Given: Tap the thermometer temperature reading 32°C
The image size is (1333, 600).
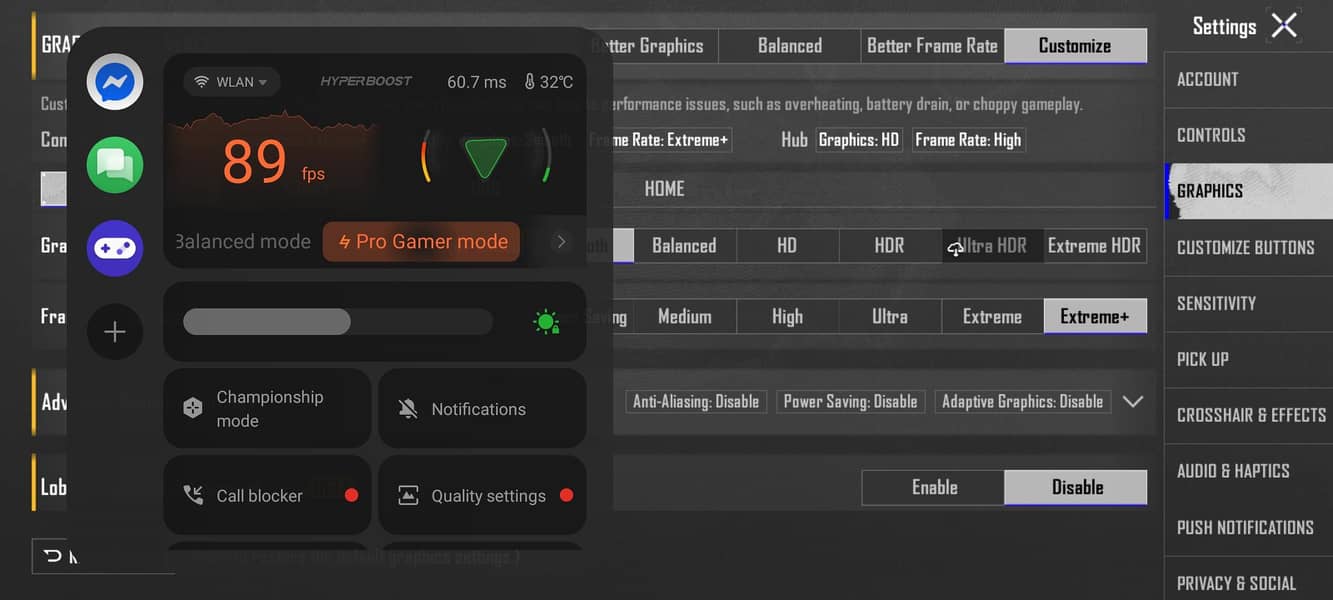Looking at the screenshot, I should 549,82.
